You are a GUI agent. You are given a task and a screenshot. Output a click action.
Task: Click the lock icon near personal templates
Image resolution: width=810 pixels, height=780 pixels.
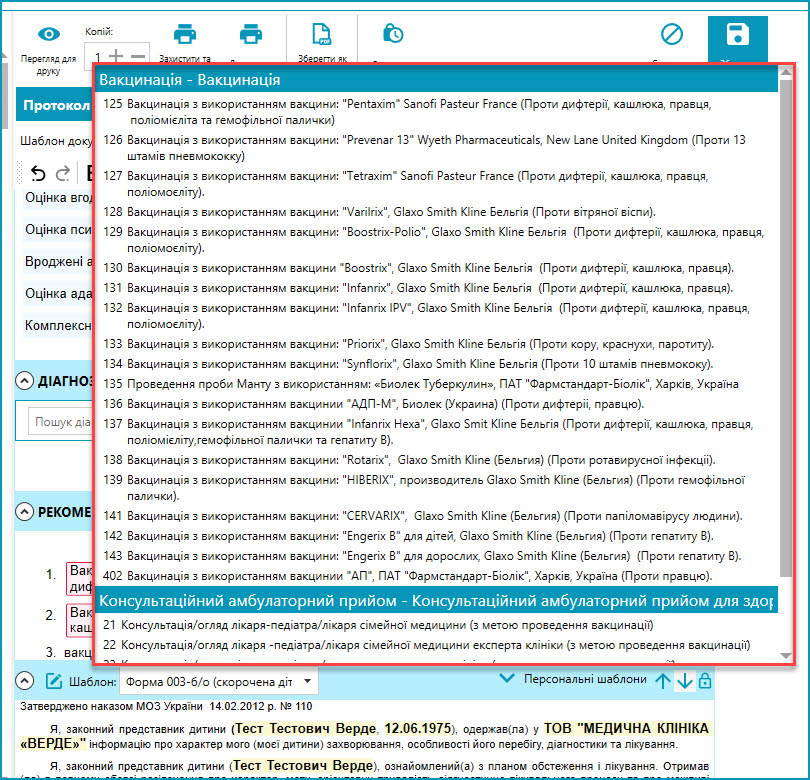point(705,680)
